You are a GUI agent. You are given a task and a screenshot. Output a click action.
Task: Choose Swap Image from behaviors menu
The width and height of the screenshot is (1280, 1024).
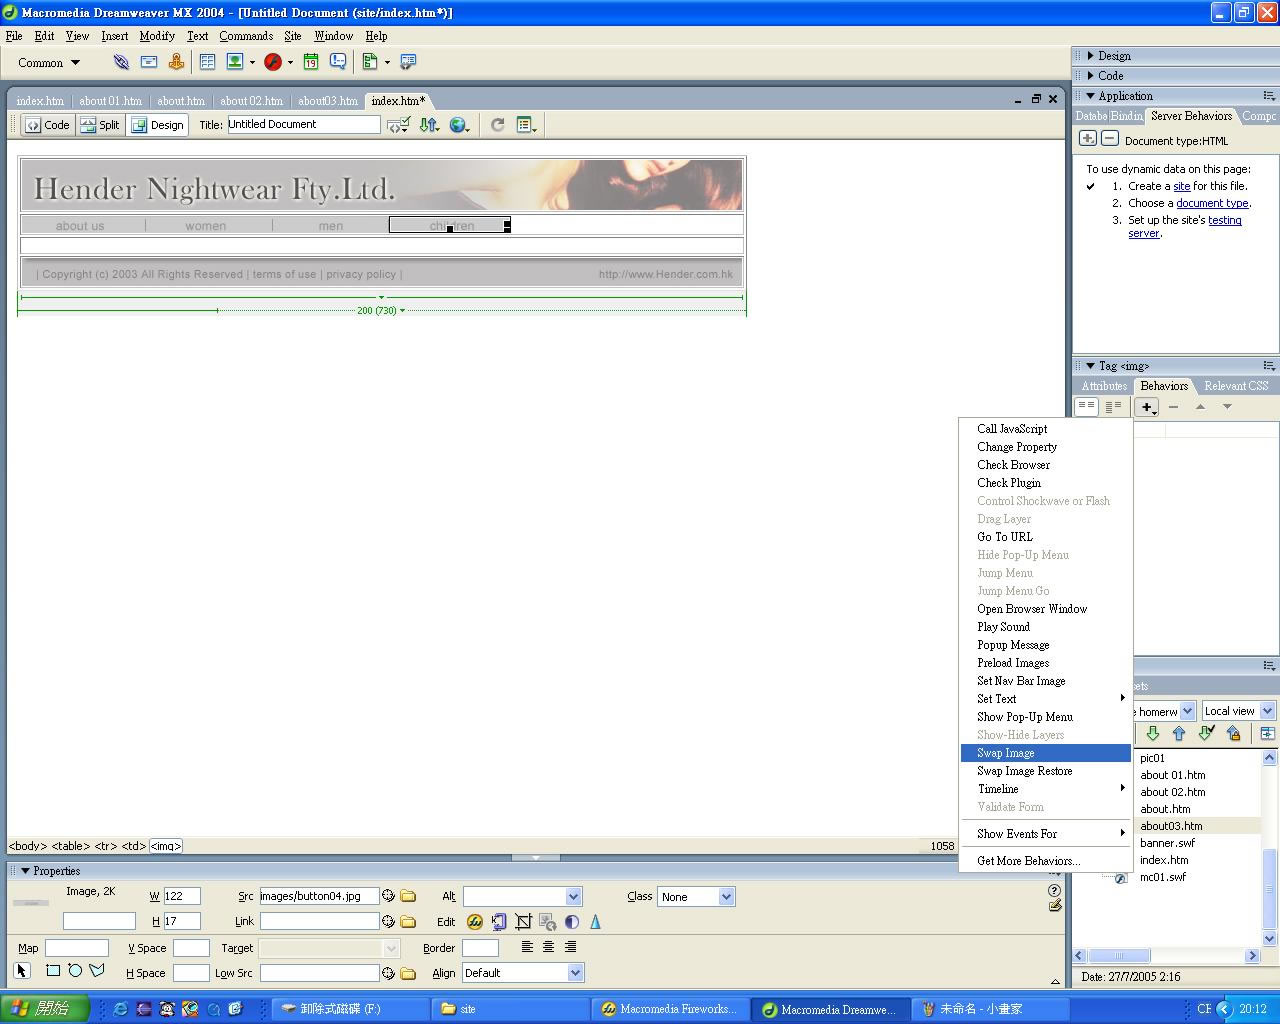point(1045,753)
